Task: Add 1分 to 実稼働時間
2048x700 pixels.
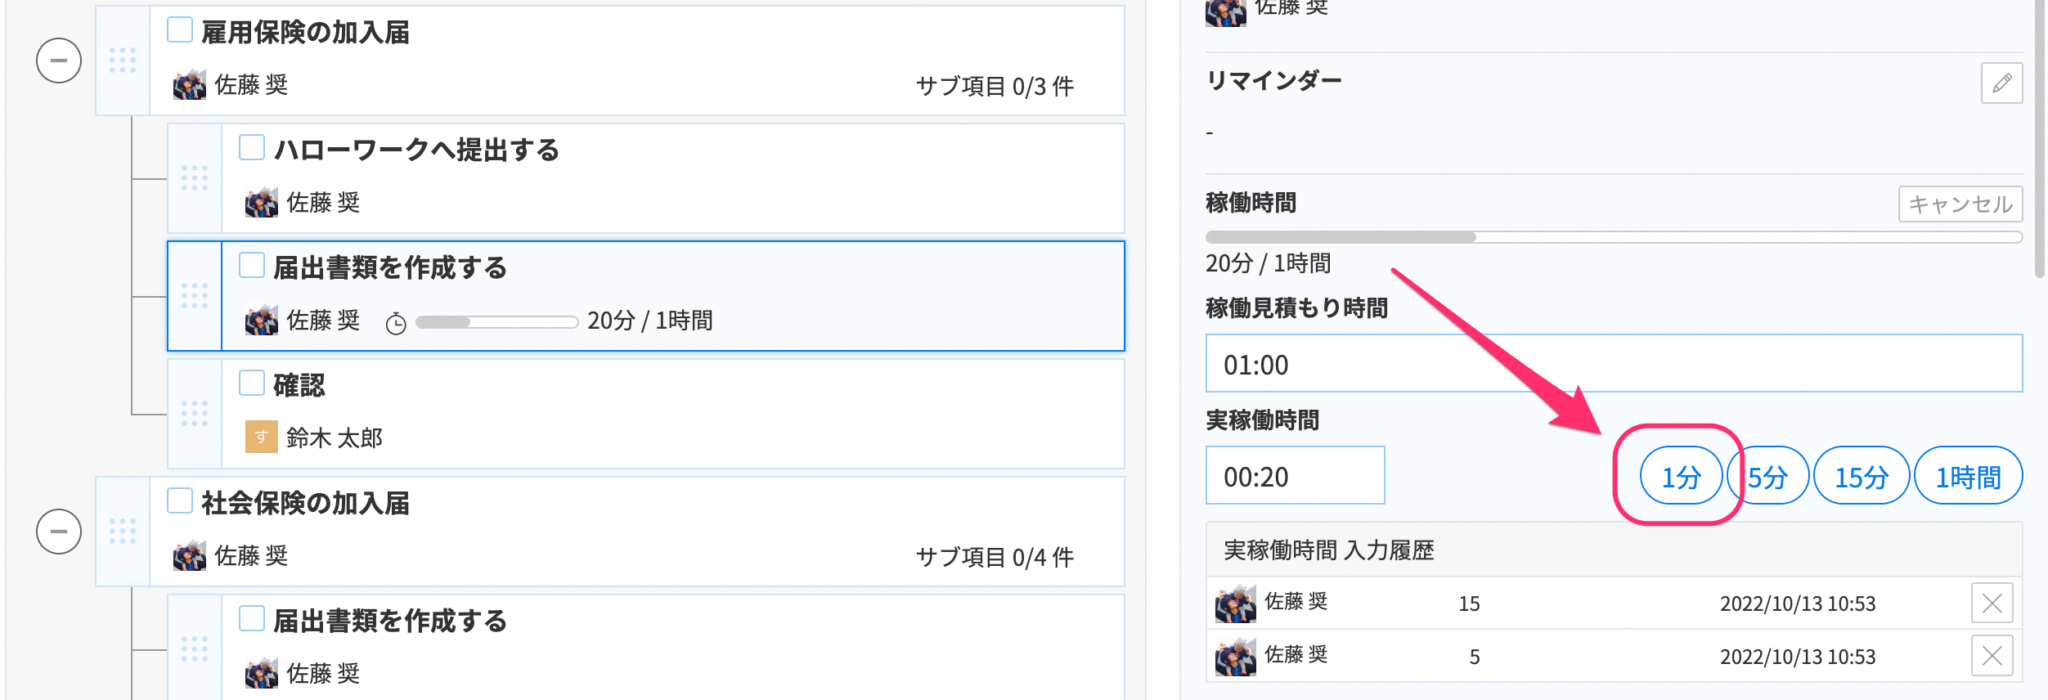Action: (1679, 477)
